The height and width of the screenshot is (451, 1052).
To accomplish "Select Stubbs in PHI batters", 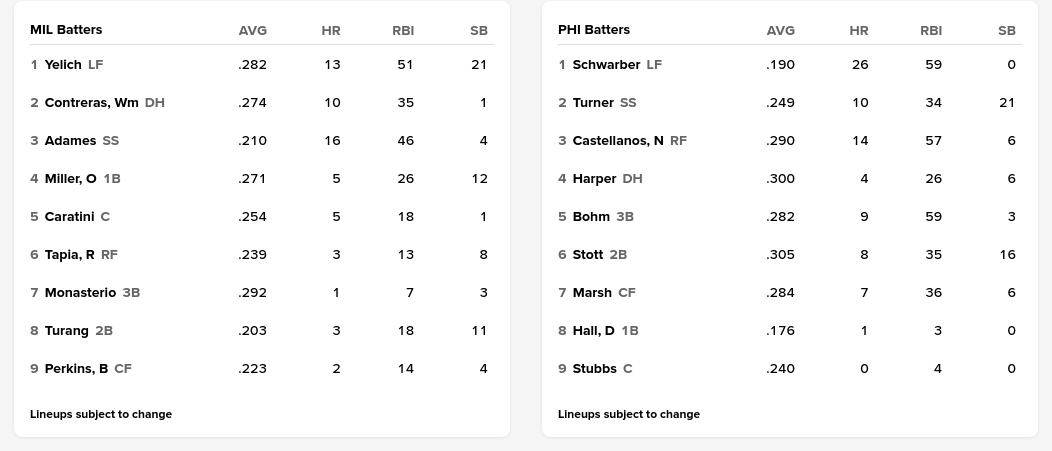I will (x=594, y=369).
